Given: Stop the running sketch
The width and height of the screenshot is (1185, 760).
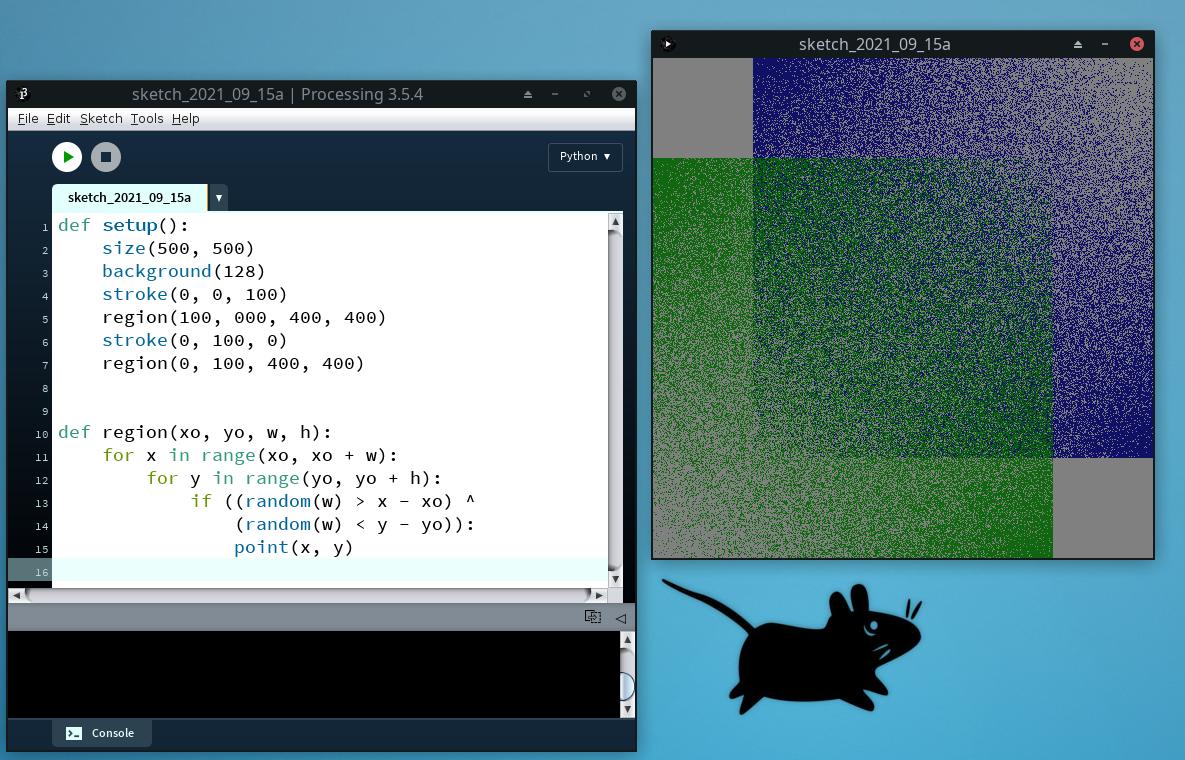Looking at the screenshot, I should click(106, 156).
